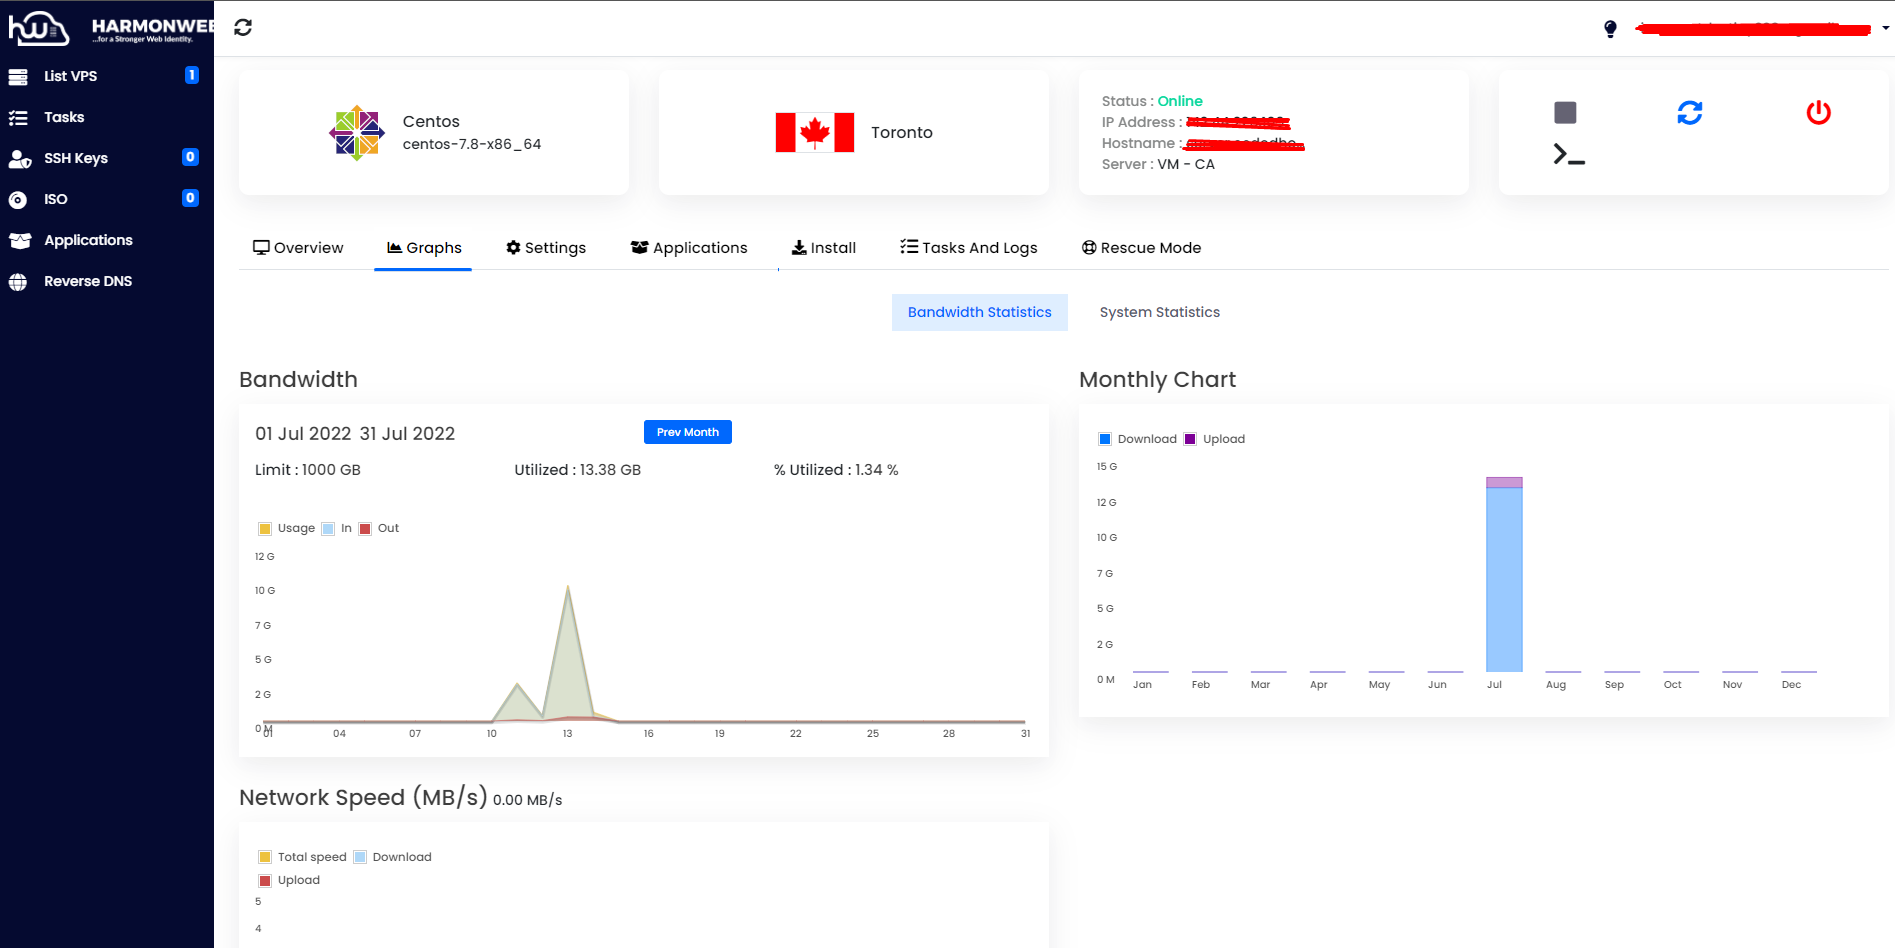Screen dimensions: 1895x948
Task: Refresh the VPS dashboard
Action: [243, 27]
